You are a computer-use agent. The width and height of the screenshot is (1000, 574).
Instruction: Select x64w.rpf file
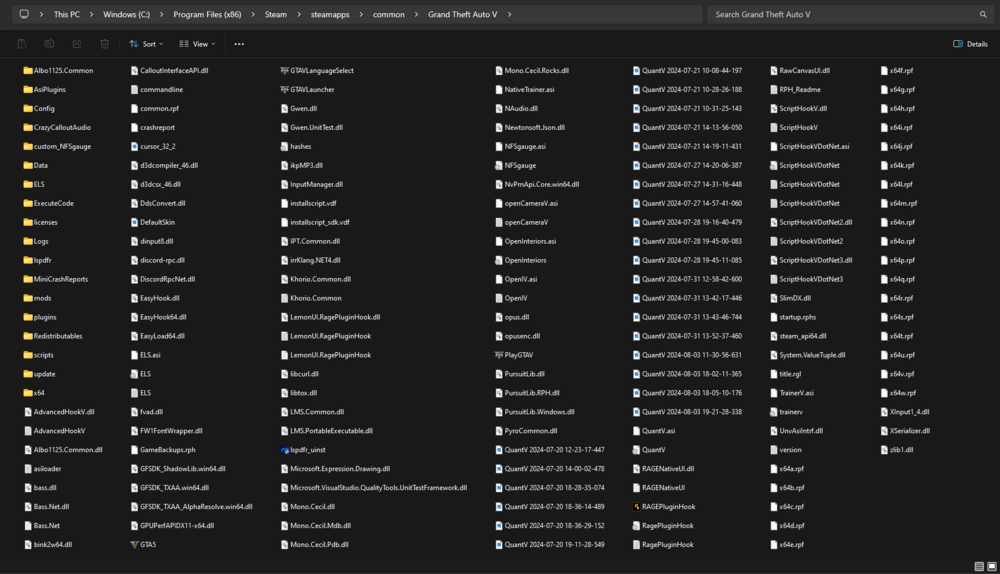[898, 393]
